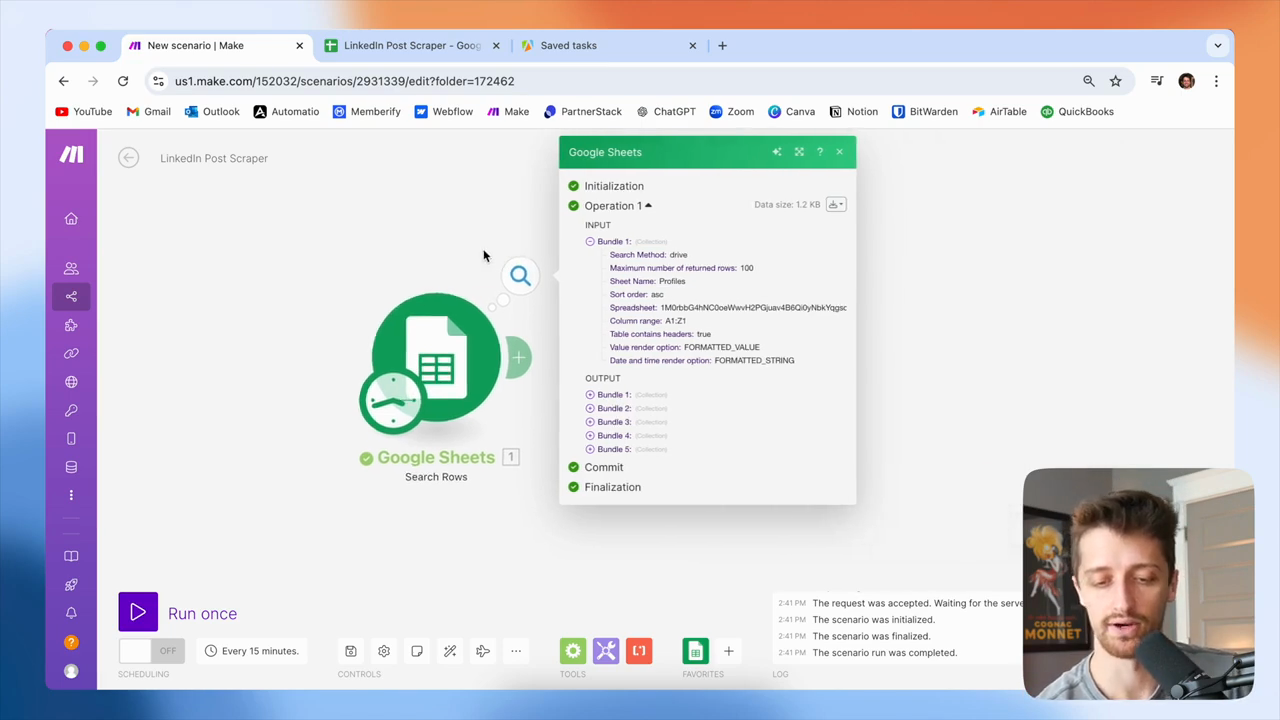This screenshot has height=720, width=1280.
Task: Add a favorite with the plus icon
Action: click(x=729, y=651)
